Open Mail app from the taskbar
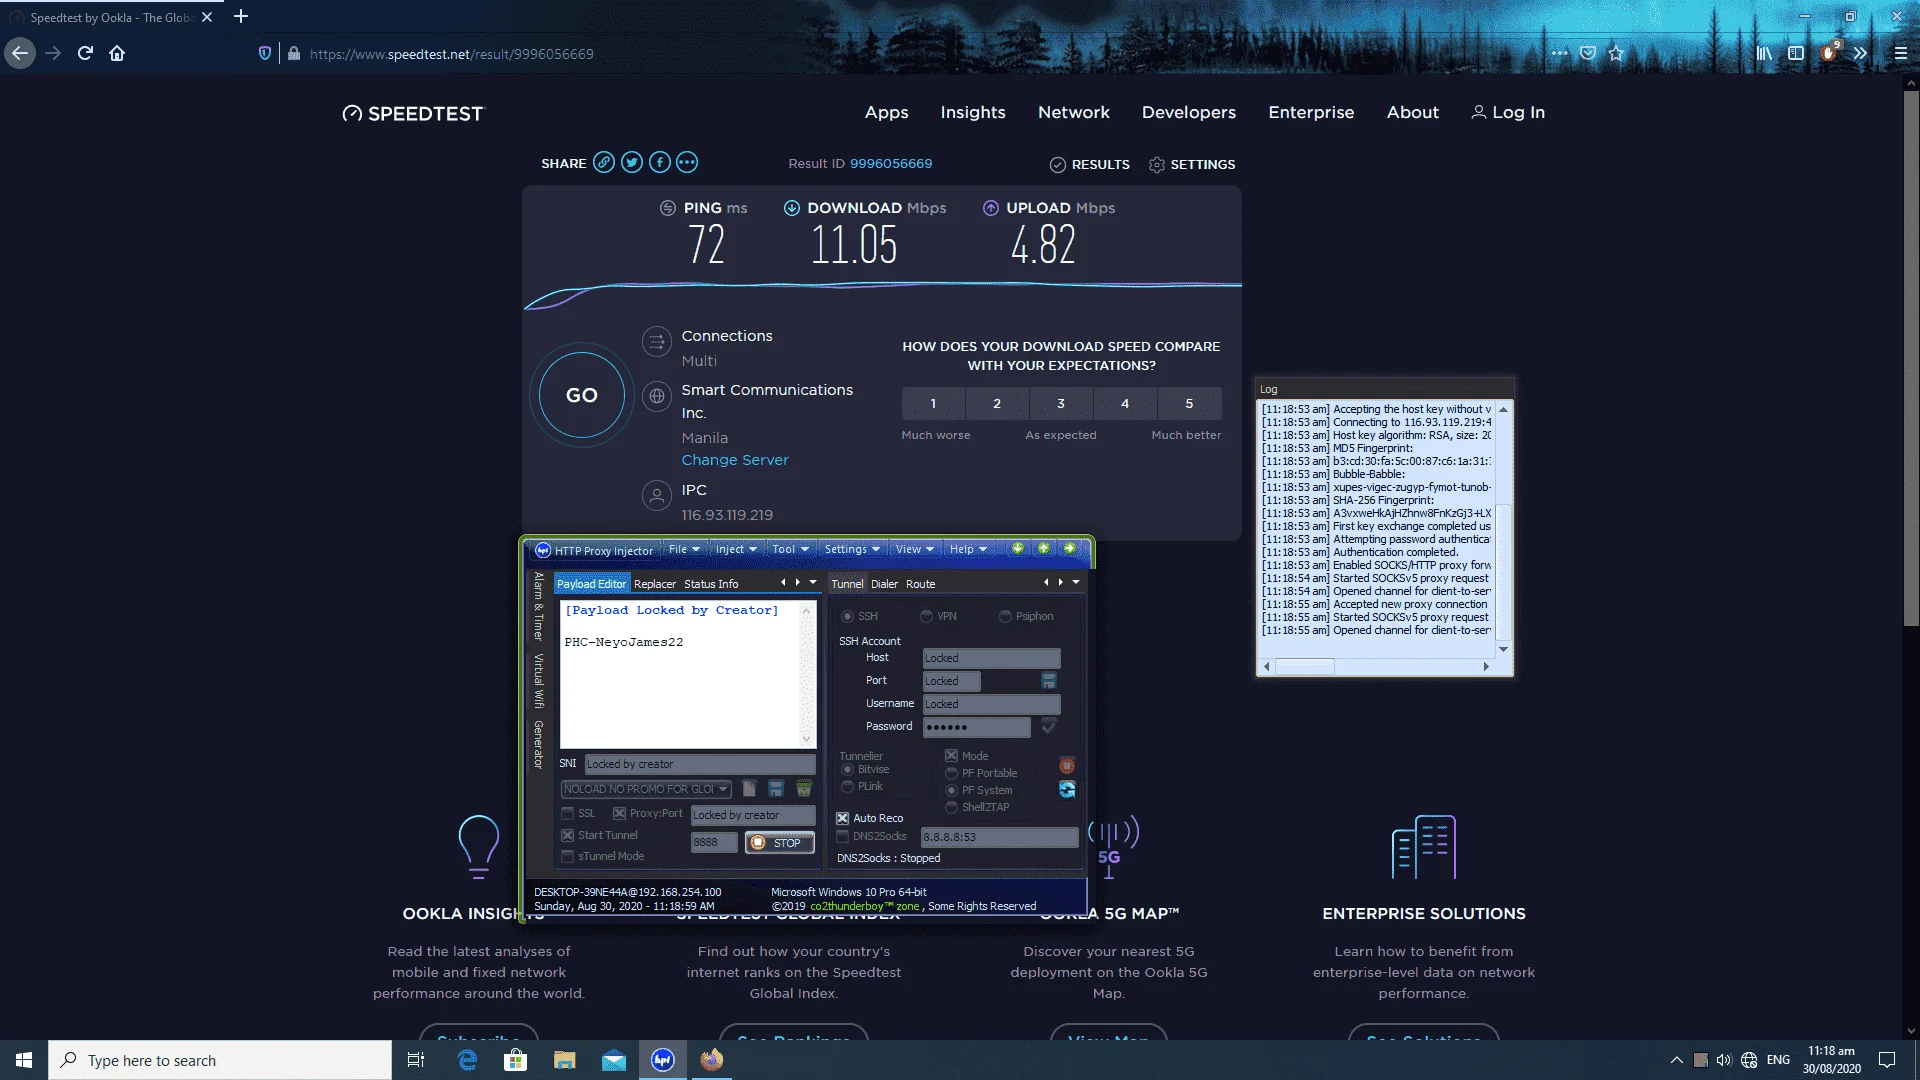Image resolution: width=1920 pixels, height=1080 pixels. pos(614,1060)
